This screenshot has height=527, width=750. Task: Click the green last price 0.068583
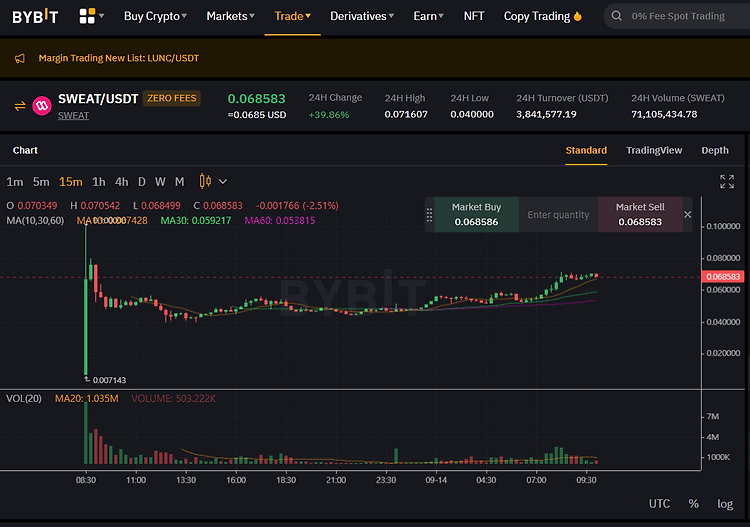(256, 99)
